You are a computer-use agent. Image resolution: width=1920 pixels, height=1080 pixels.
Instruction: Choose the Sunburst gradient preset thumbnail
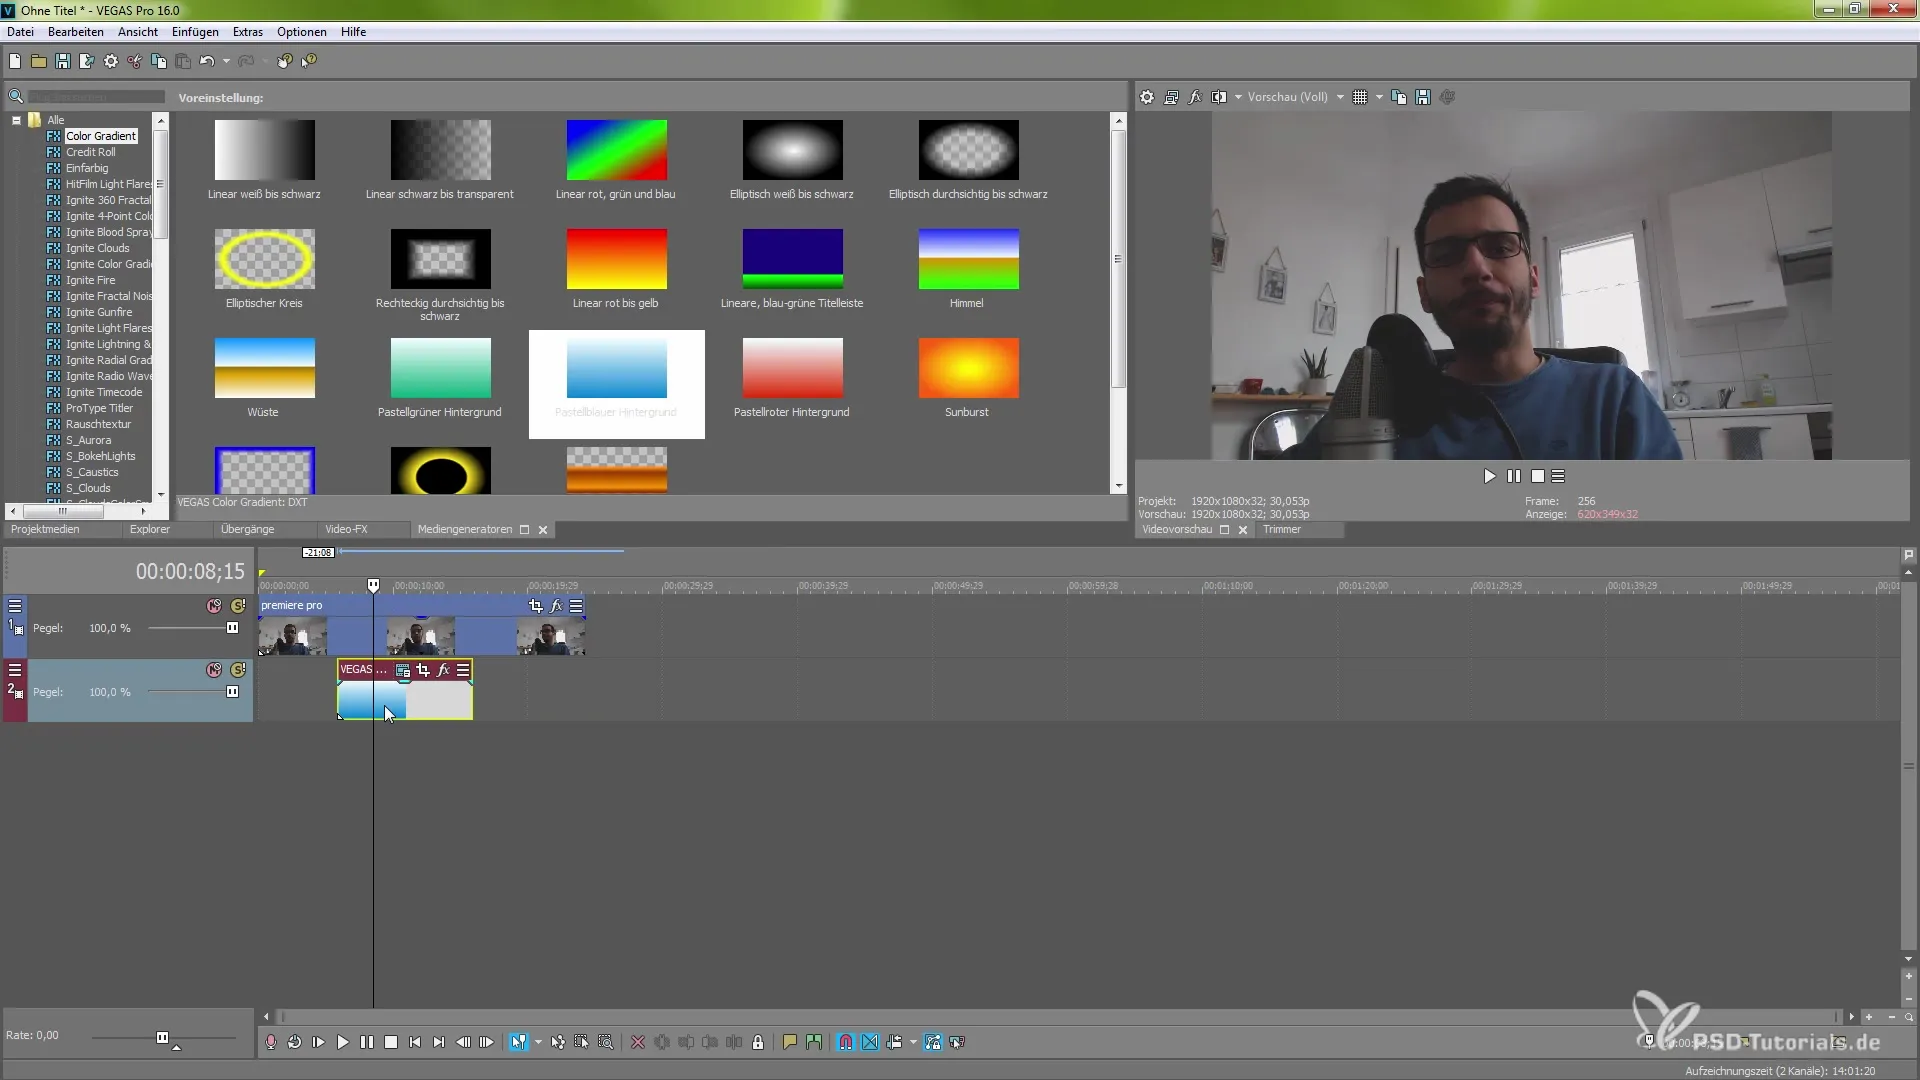pos(968,368)
